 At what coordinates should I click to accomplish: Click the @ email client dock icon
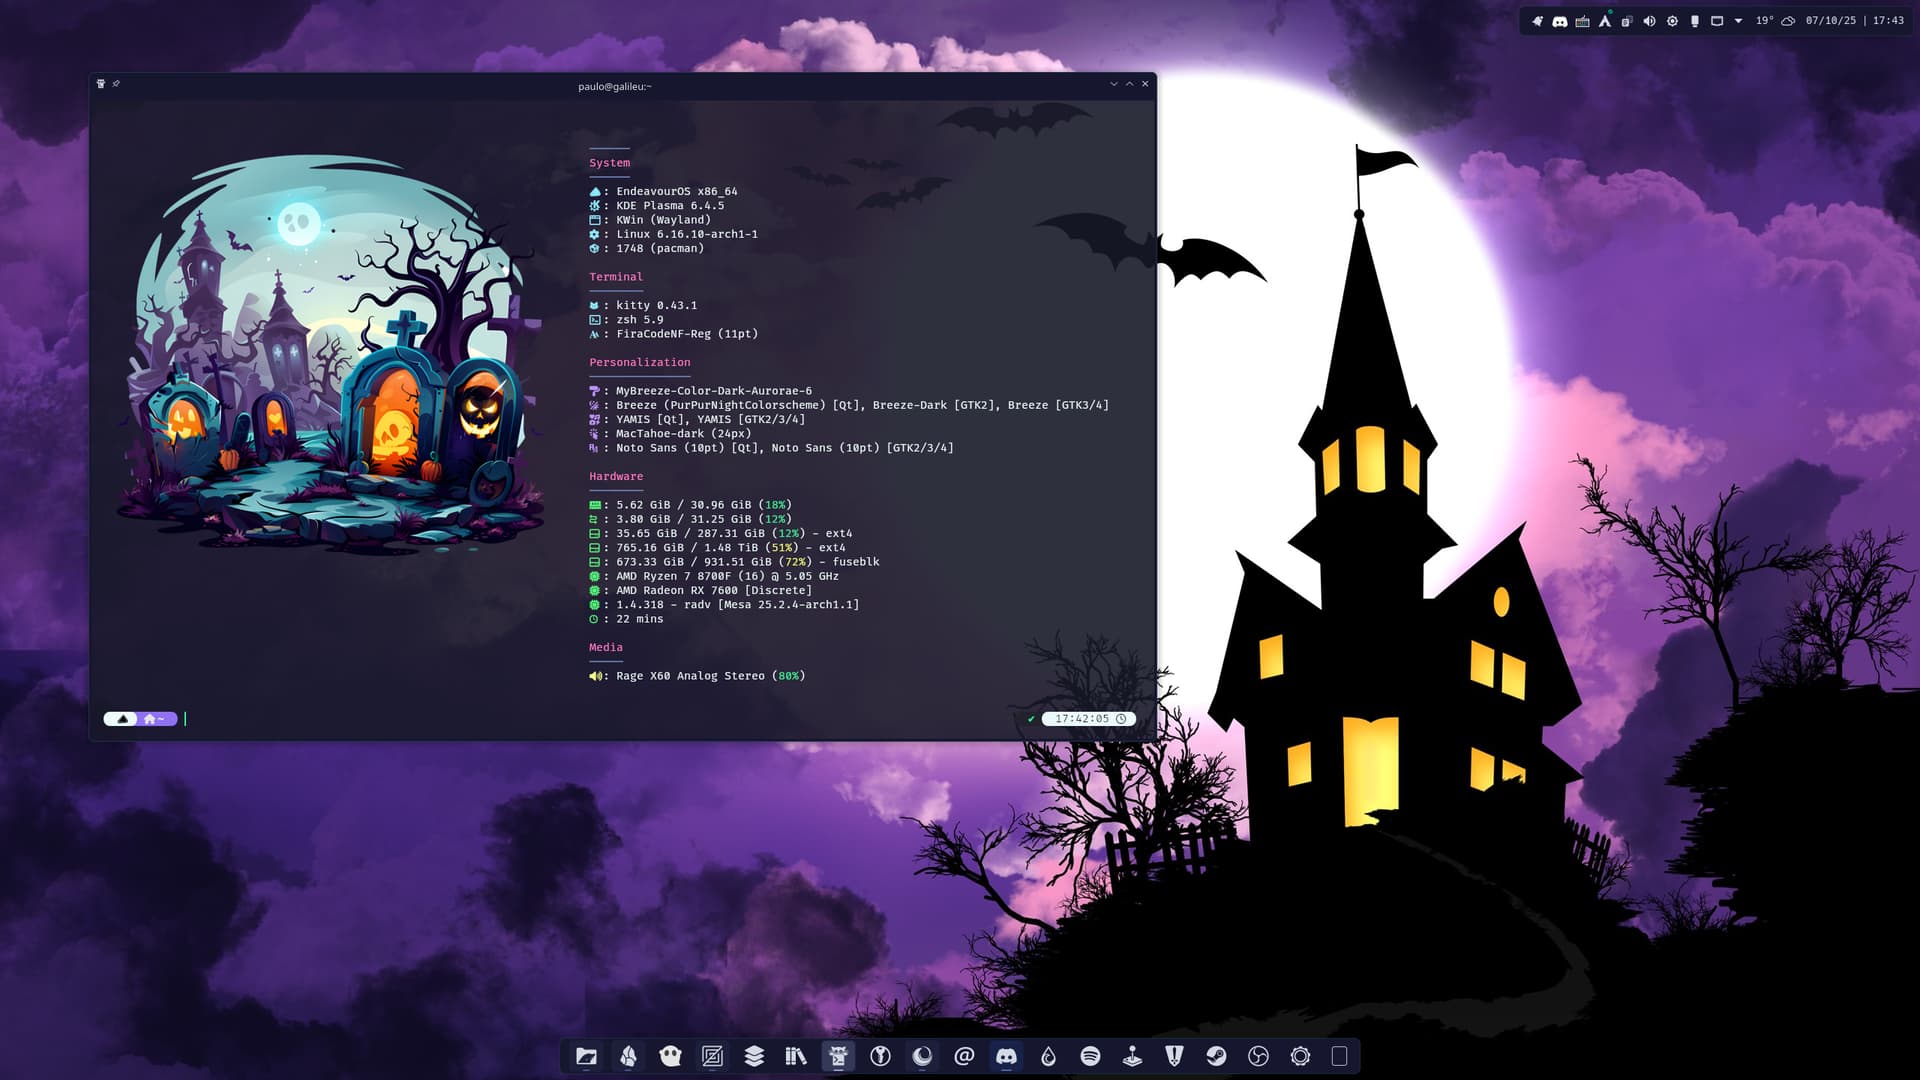(964, 1056)
